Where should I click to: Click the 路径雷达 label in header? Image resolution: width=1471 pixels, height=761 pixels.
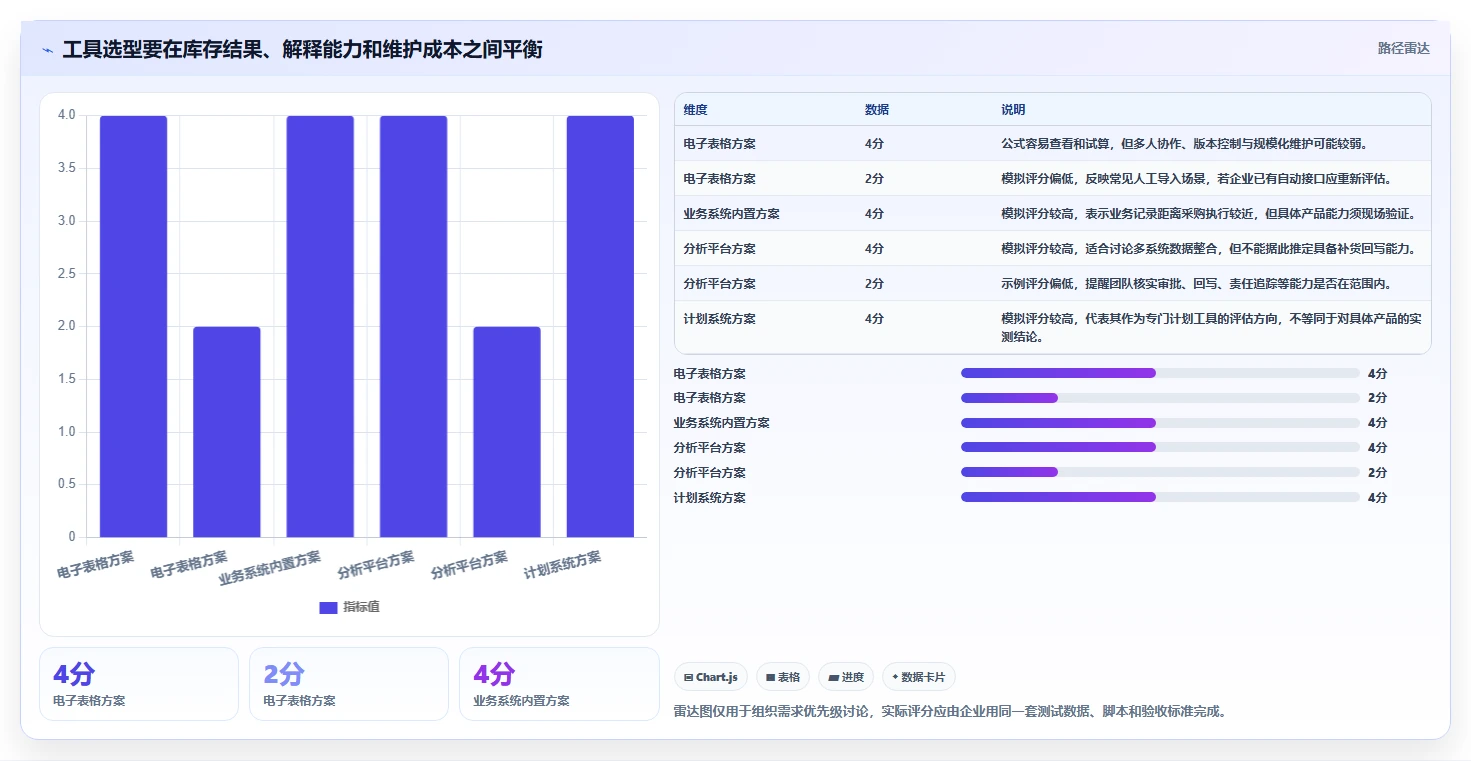tap(1404, 48)
